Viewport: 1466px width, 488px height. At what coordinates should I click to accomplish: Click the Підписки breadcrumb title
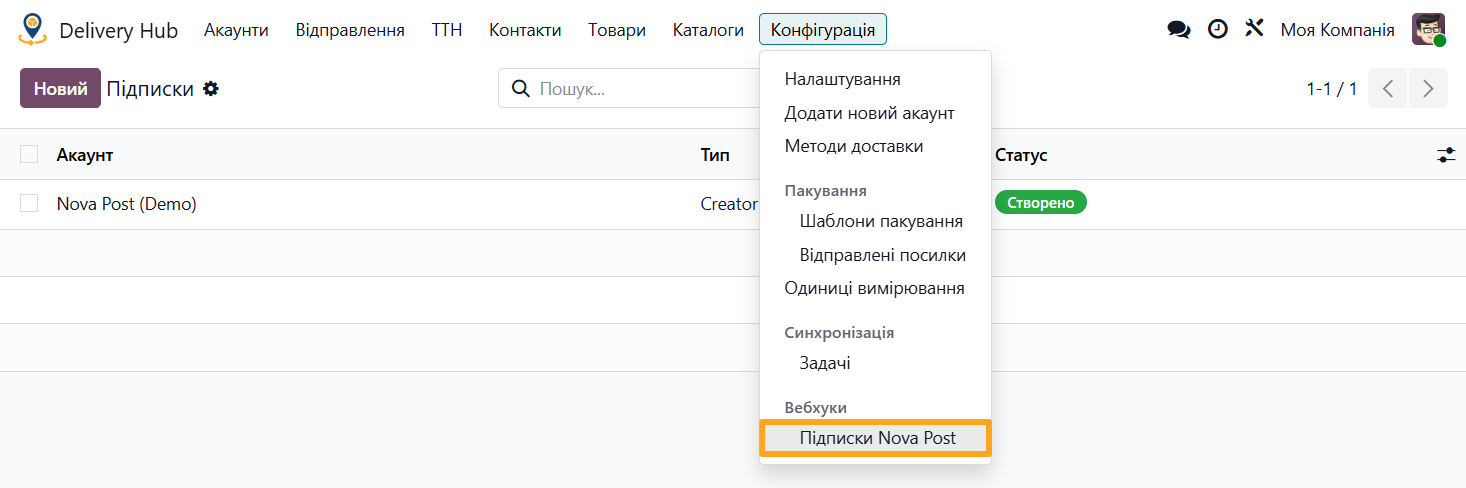pos(150,89)
